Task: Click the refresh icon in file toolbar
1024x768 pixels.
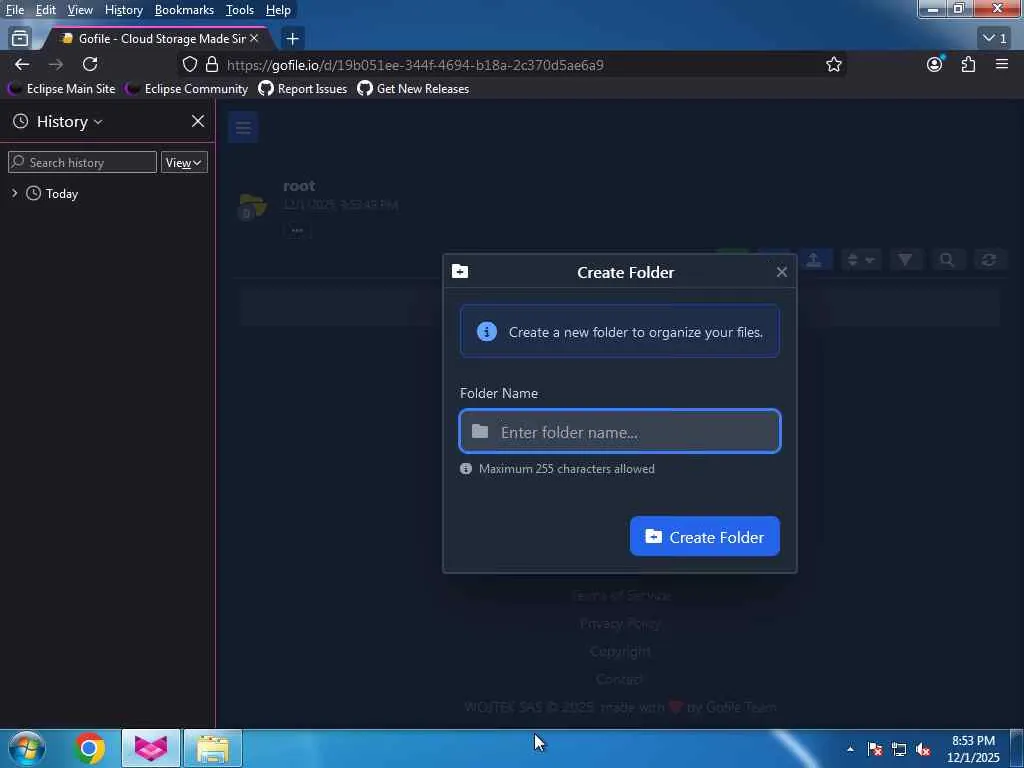Action: 989,260
